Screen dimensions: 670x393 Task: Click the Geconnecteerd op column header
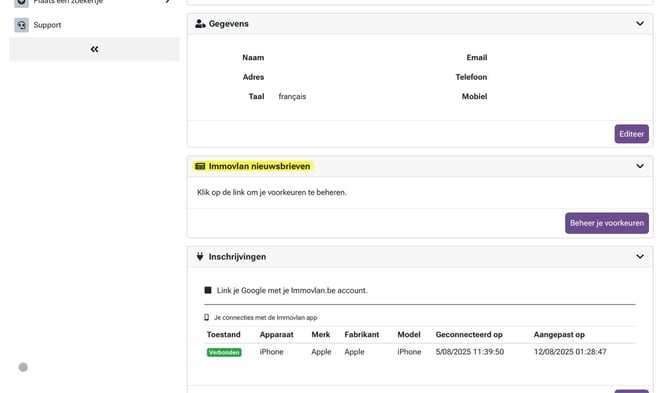[469, 334]
